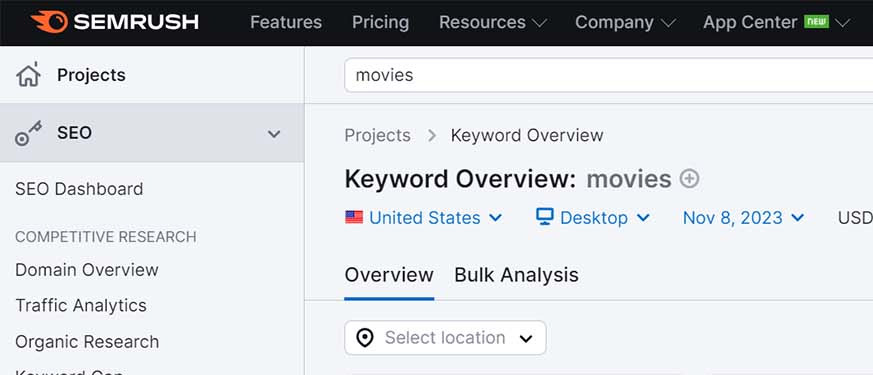Click the United States flag icon
Viewport: 873px width, 375px height.
[354, 218]
